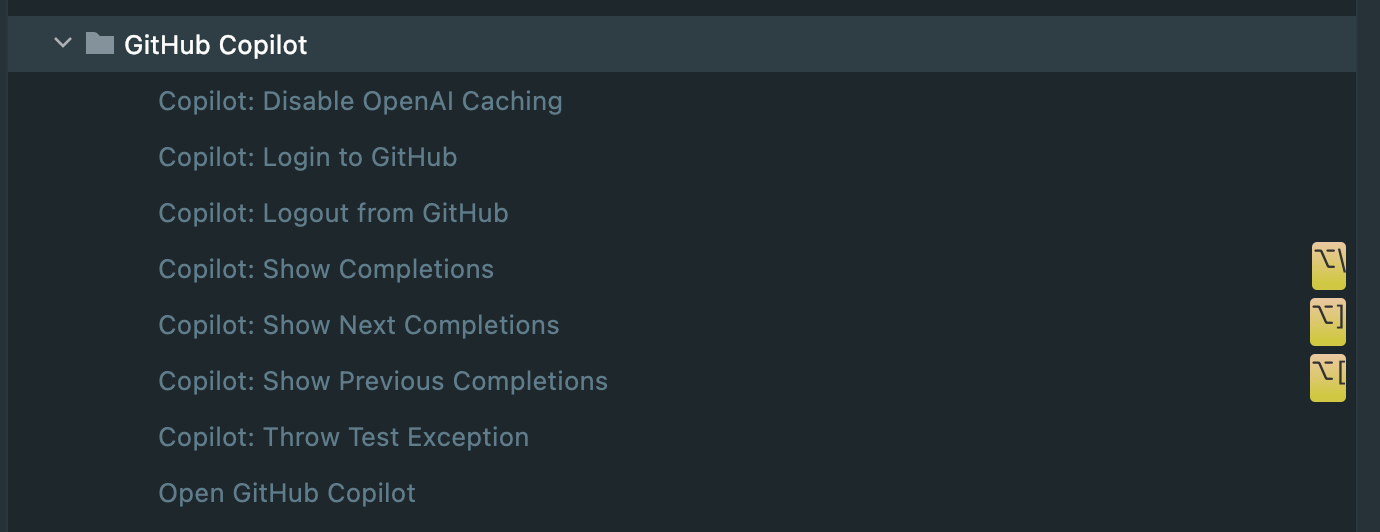Click the yellow badge beside Show Previous Completions

tap(1328, 377)
